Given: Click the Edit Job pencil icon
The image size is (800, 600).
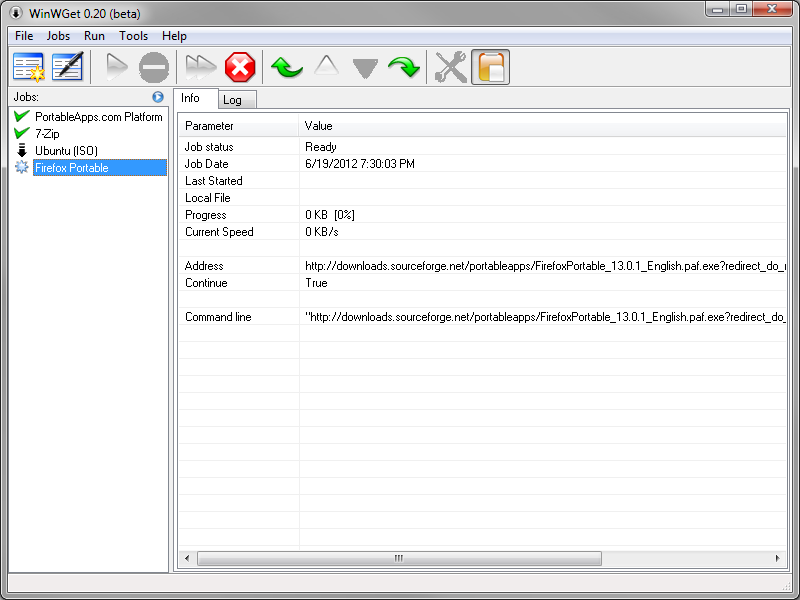Looking at the screenshot, I should [x=67, y=67].
